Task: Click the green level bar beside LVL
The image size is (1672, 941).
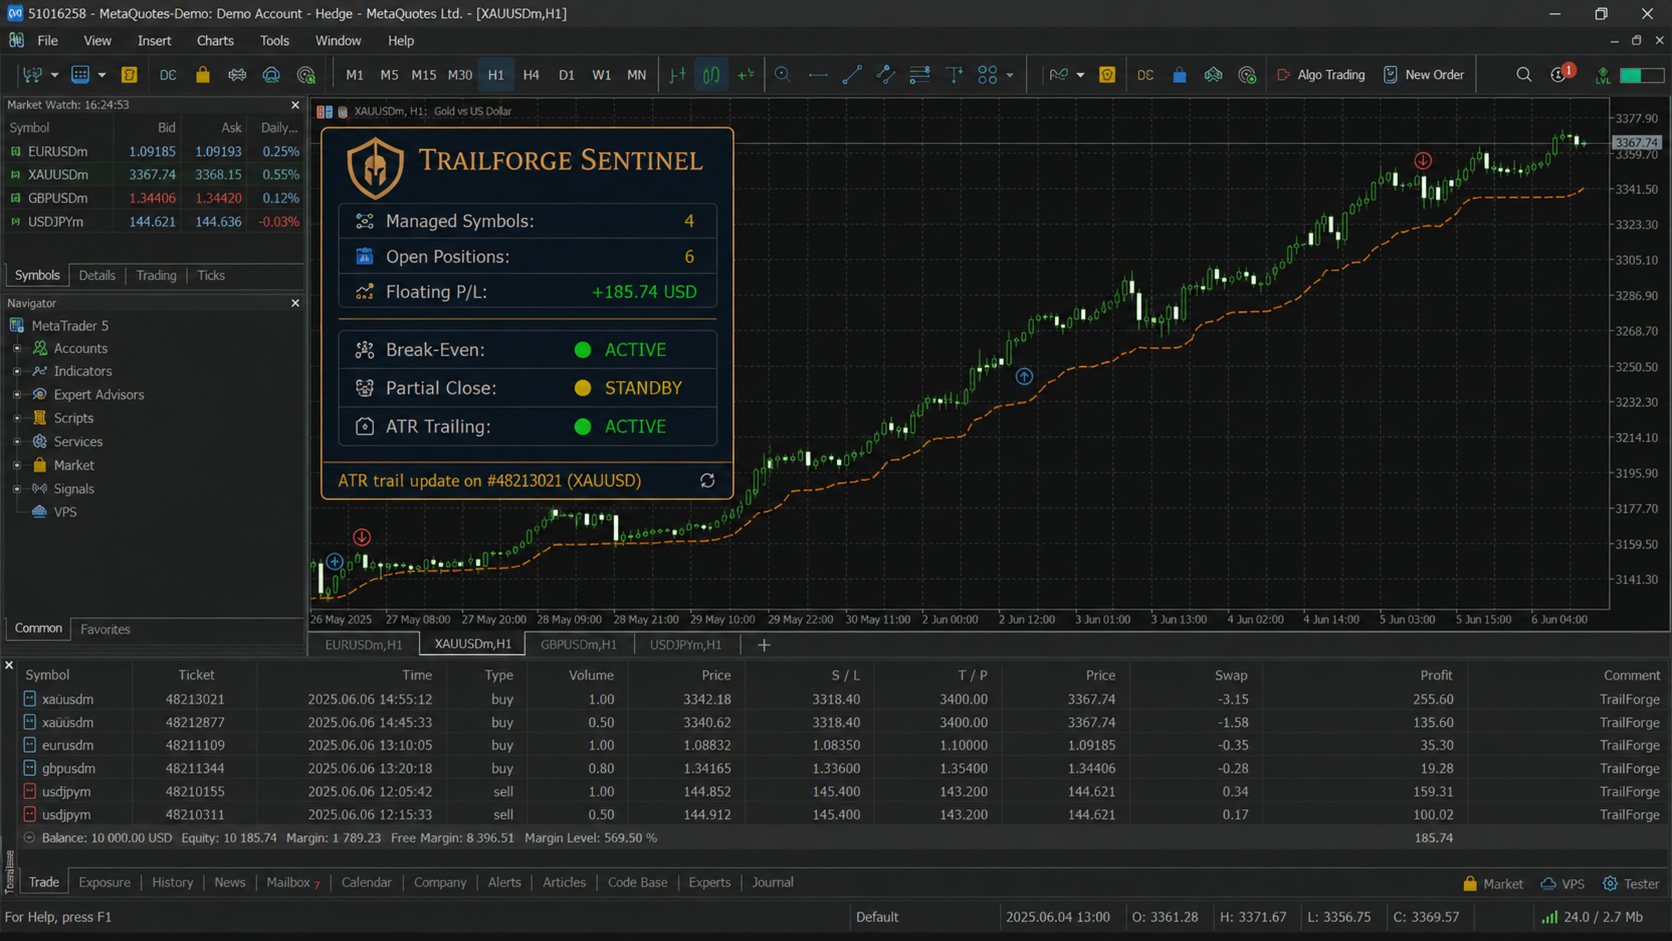Action: tap(1641, 75)
